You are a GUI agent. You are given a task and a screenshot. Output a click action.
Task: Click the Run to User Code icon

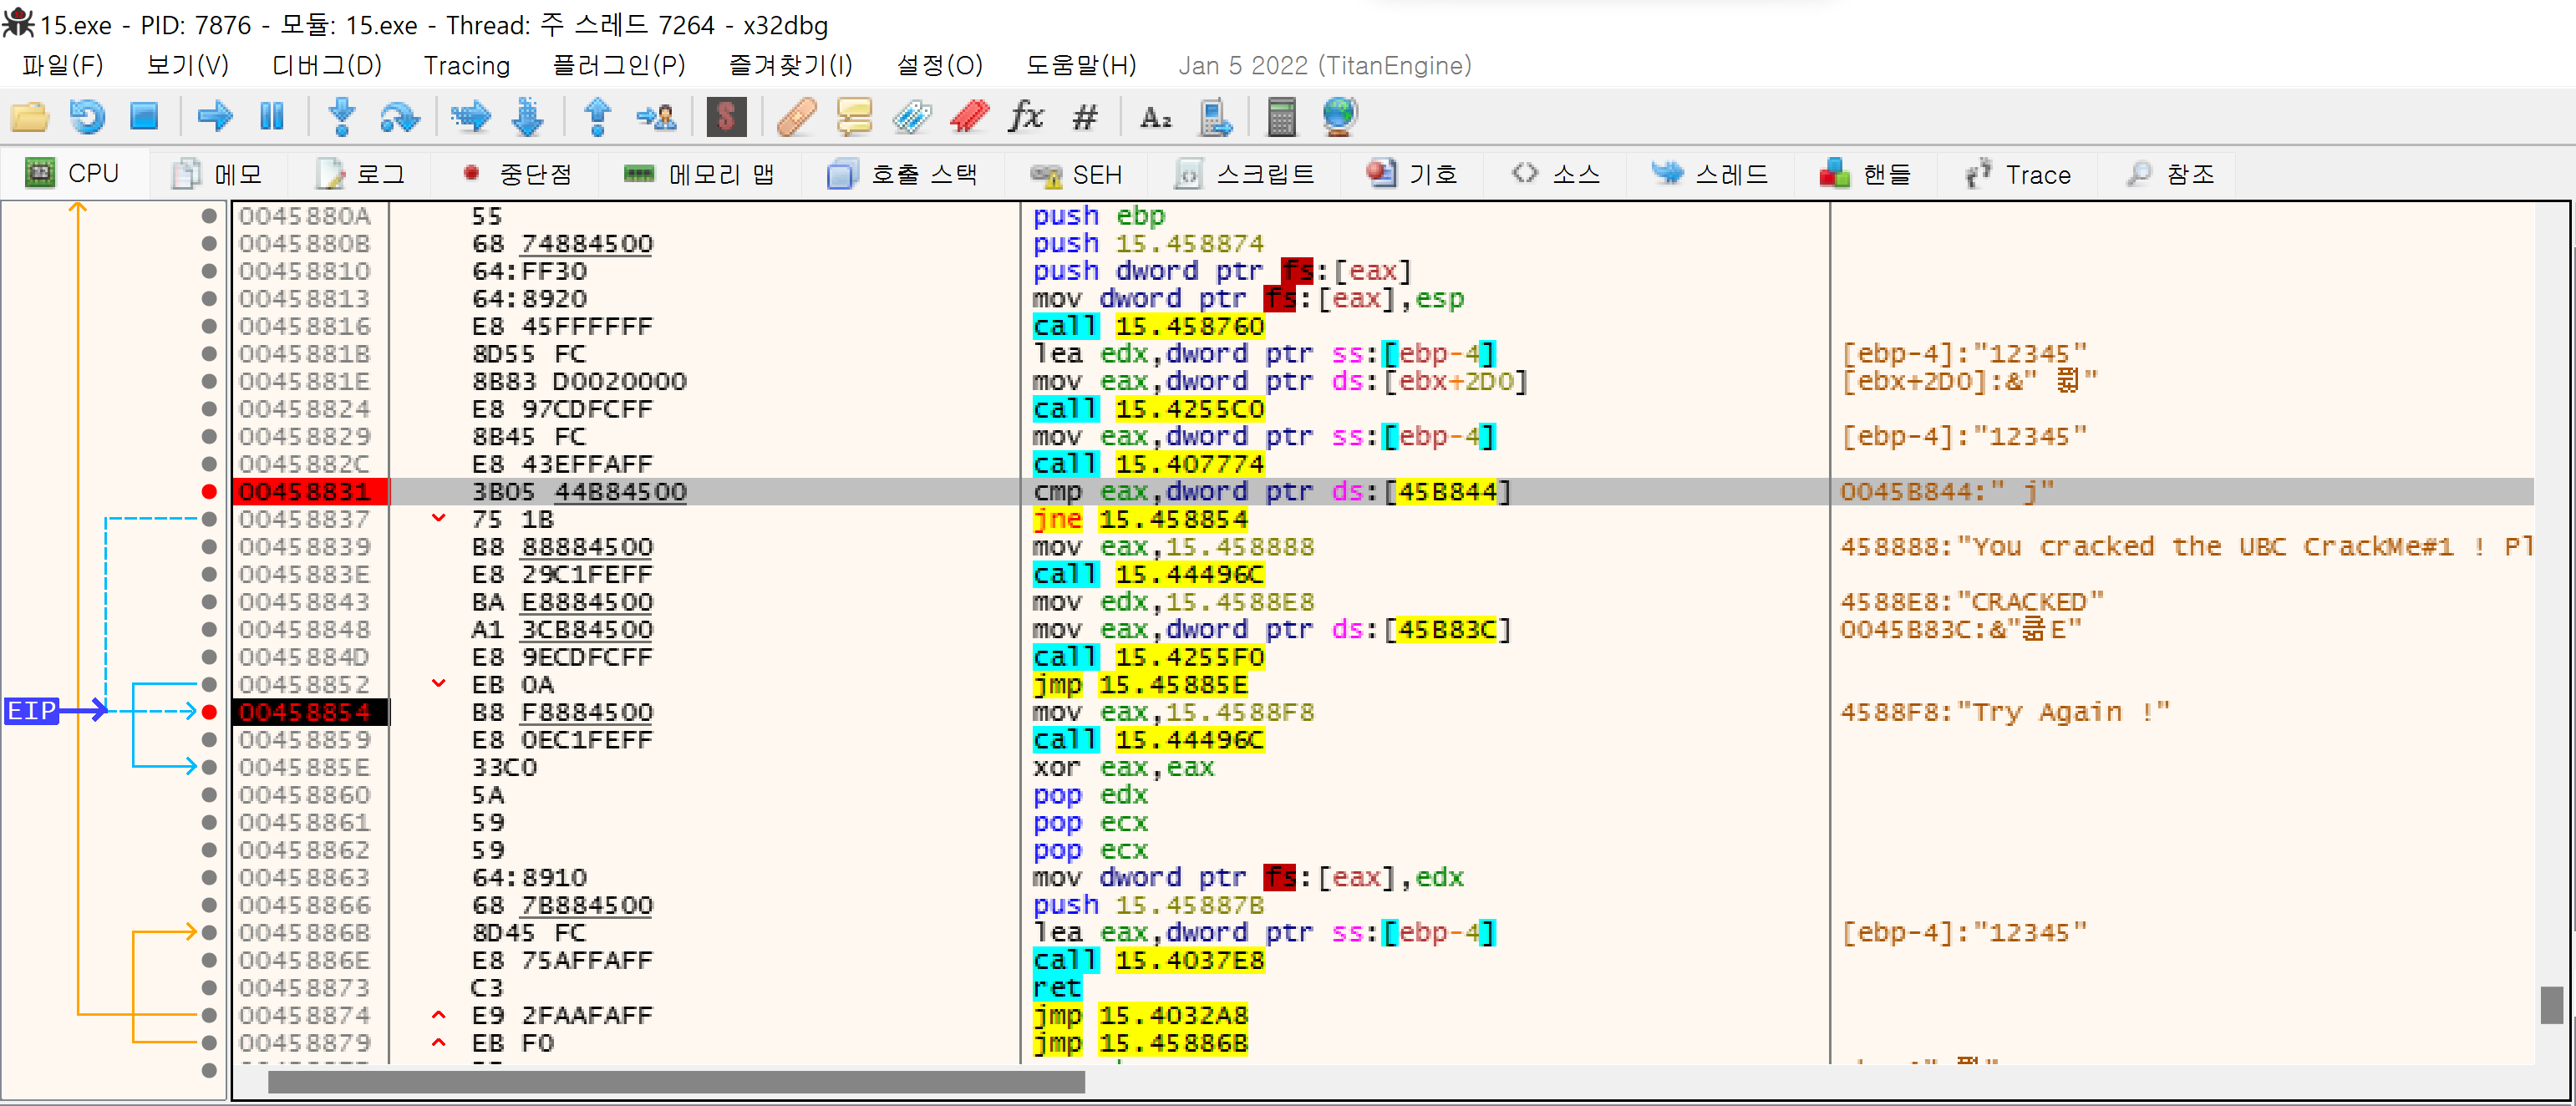[x=656, y=117]
